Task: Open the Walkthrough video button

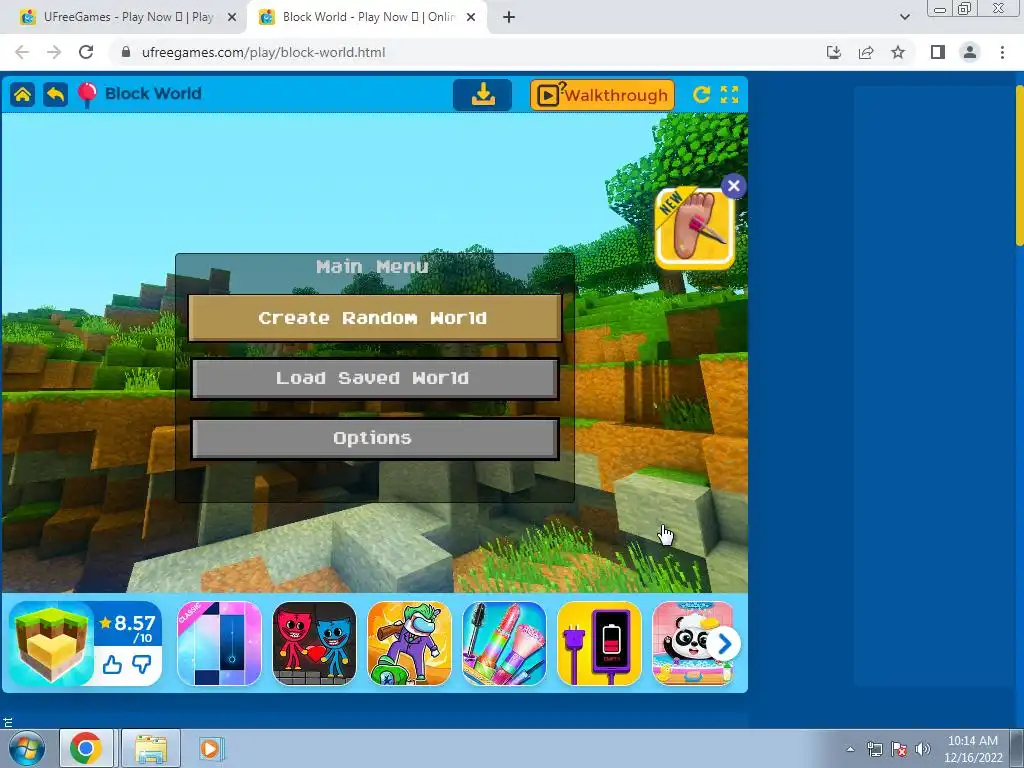Action: click(602, 95)
